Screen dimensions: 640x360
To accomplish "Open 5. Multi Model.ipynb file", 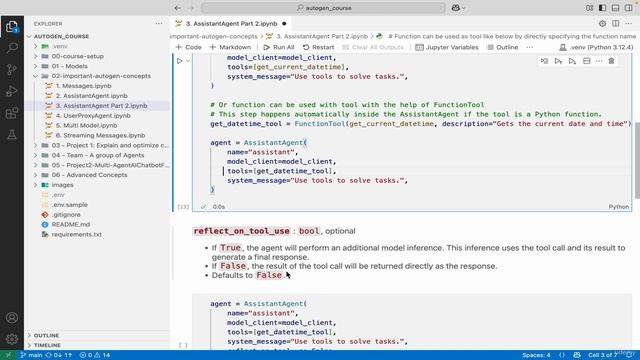I will (x=86, y=125).
